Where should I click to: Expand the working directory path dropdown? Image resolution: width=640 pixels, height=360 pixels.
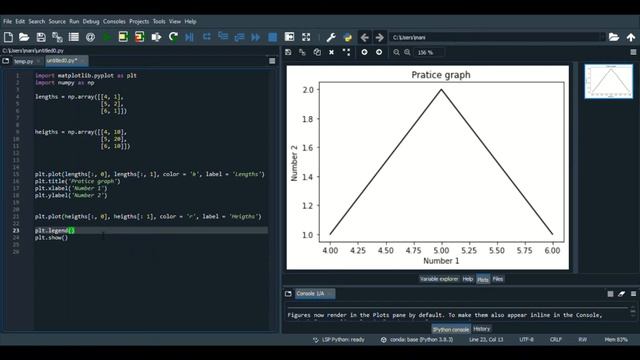(x=602, y=37)
